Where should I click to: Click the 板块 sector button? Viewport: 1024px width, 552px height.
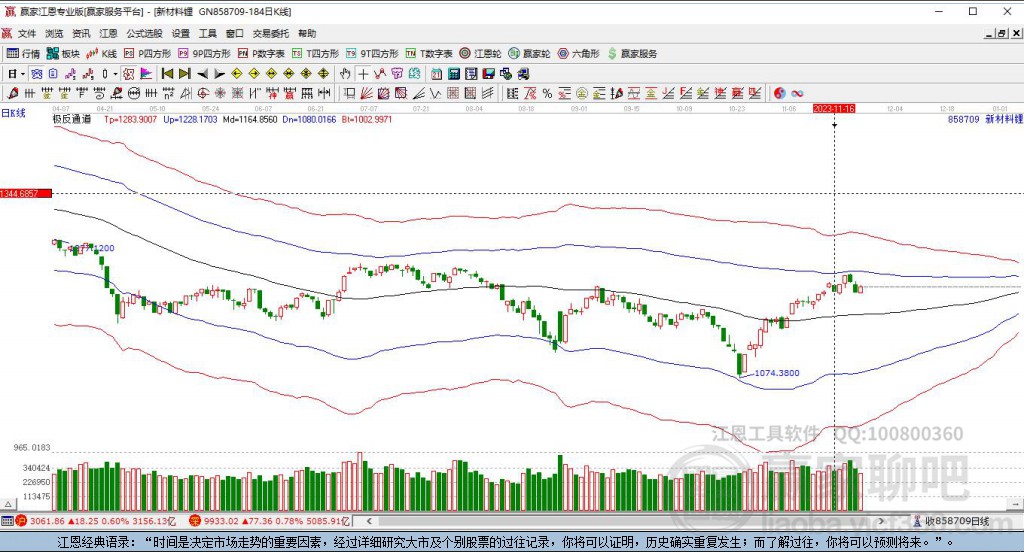point(63,53)
